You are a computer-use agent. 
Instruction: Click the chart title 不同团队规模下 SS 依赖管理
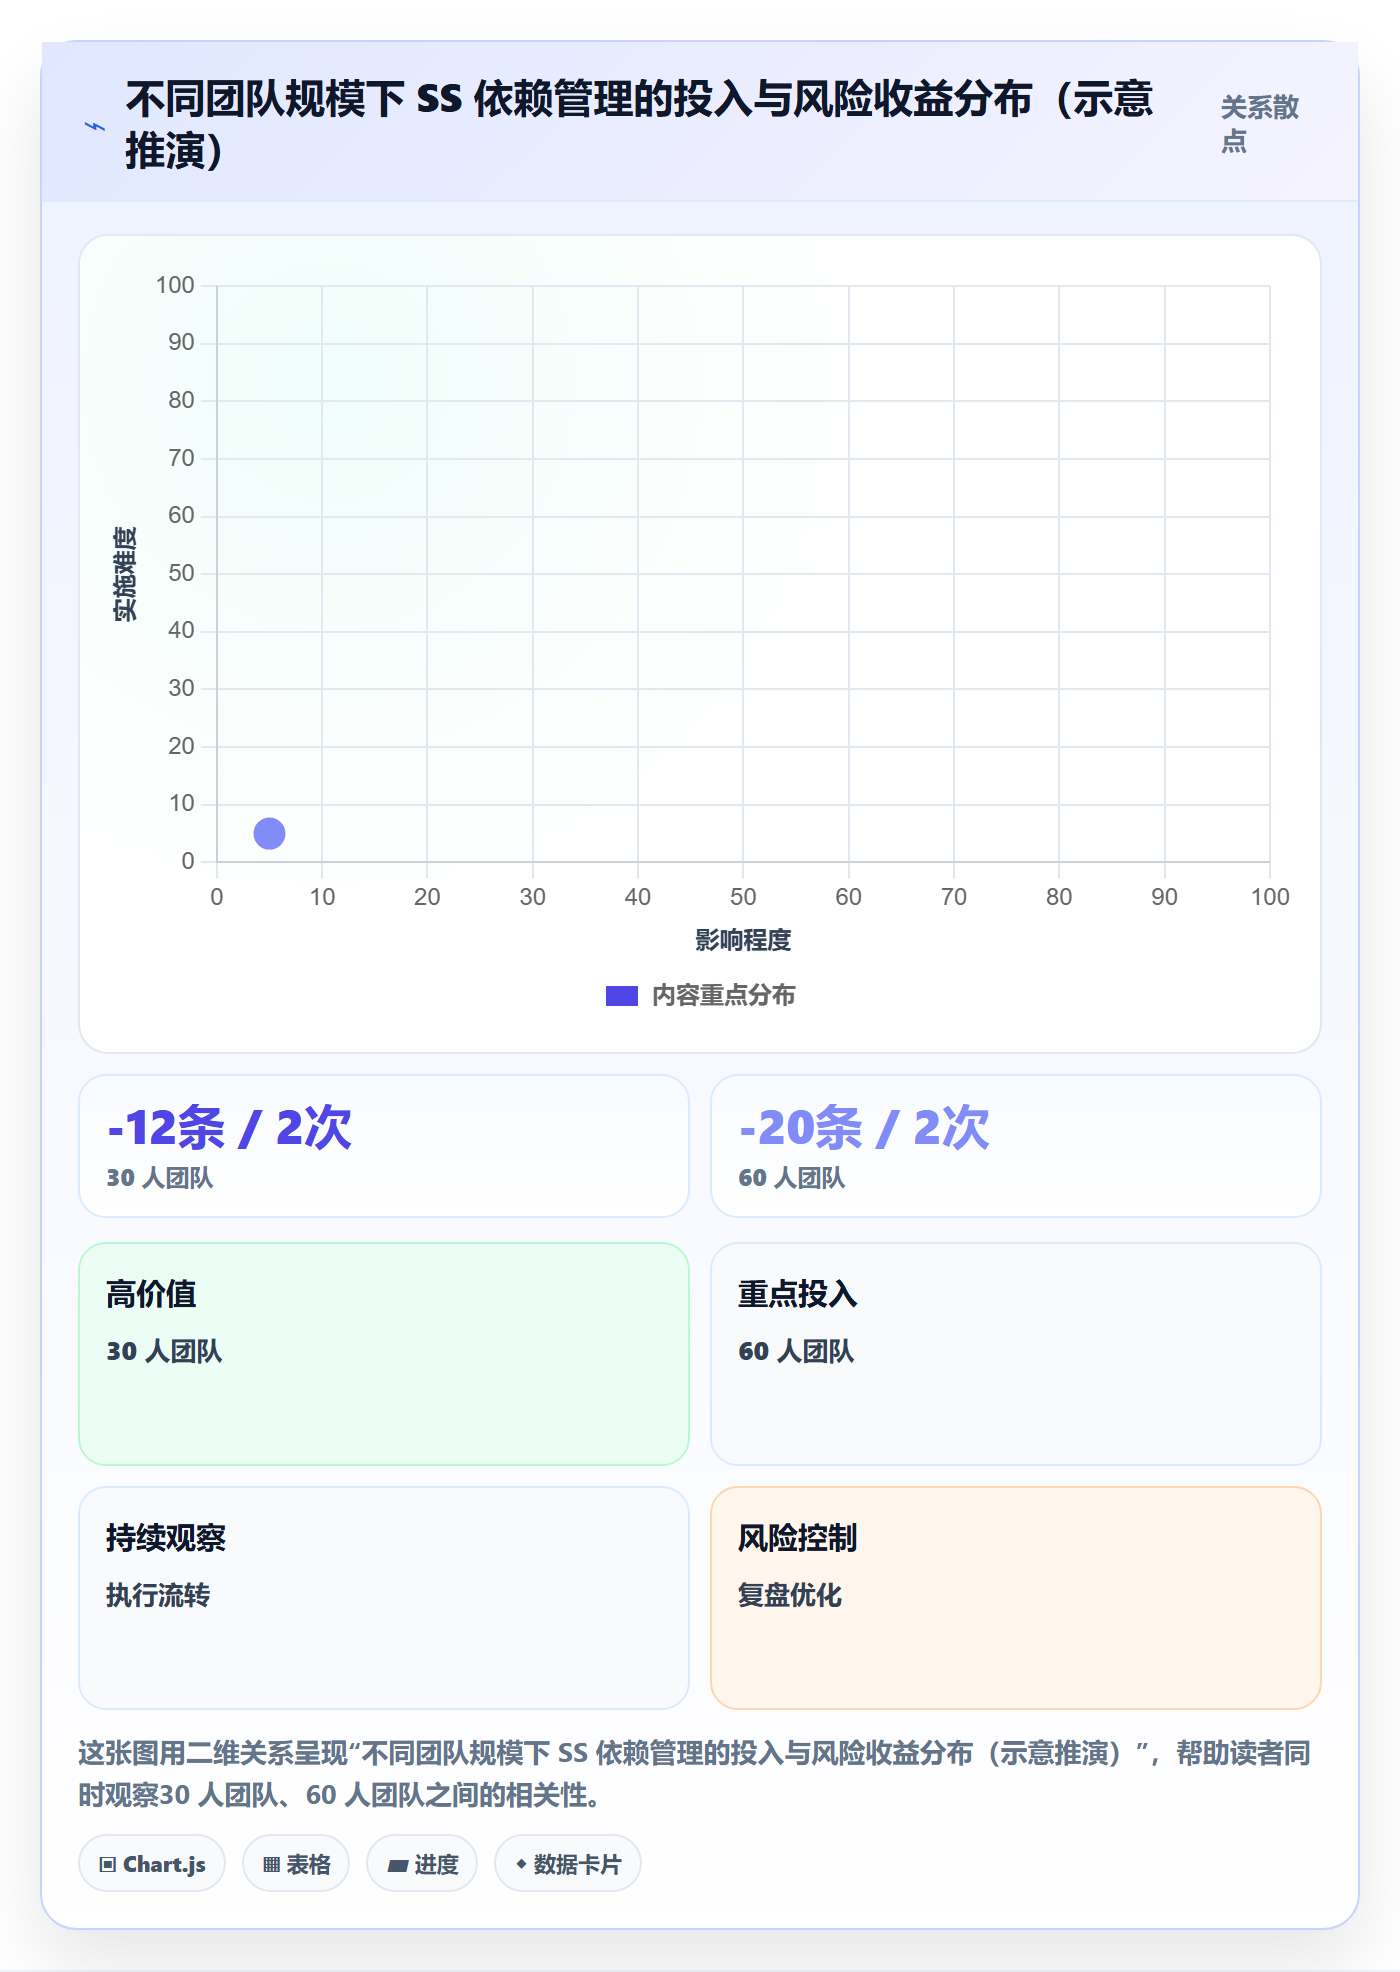(x=640, y=125)
